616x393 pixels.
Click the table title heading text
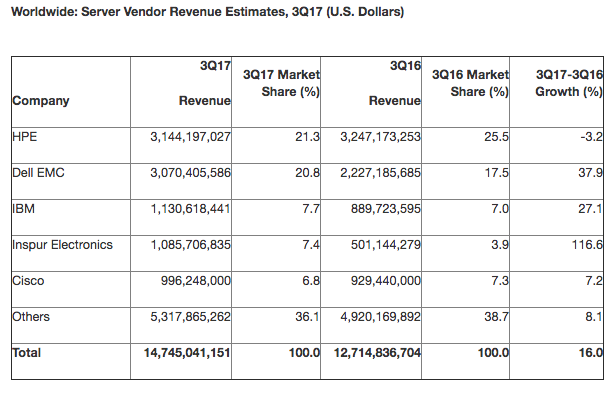coord(207,12)
